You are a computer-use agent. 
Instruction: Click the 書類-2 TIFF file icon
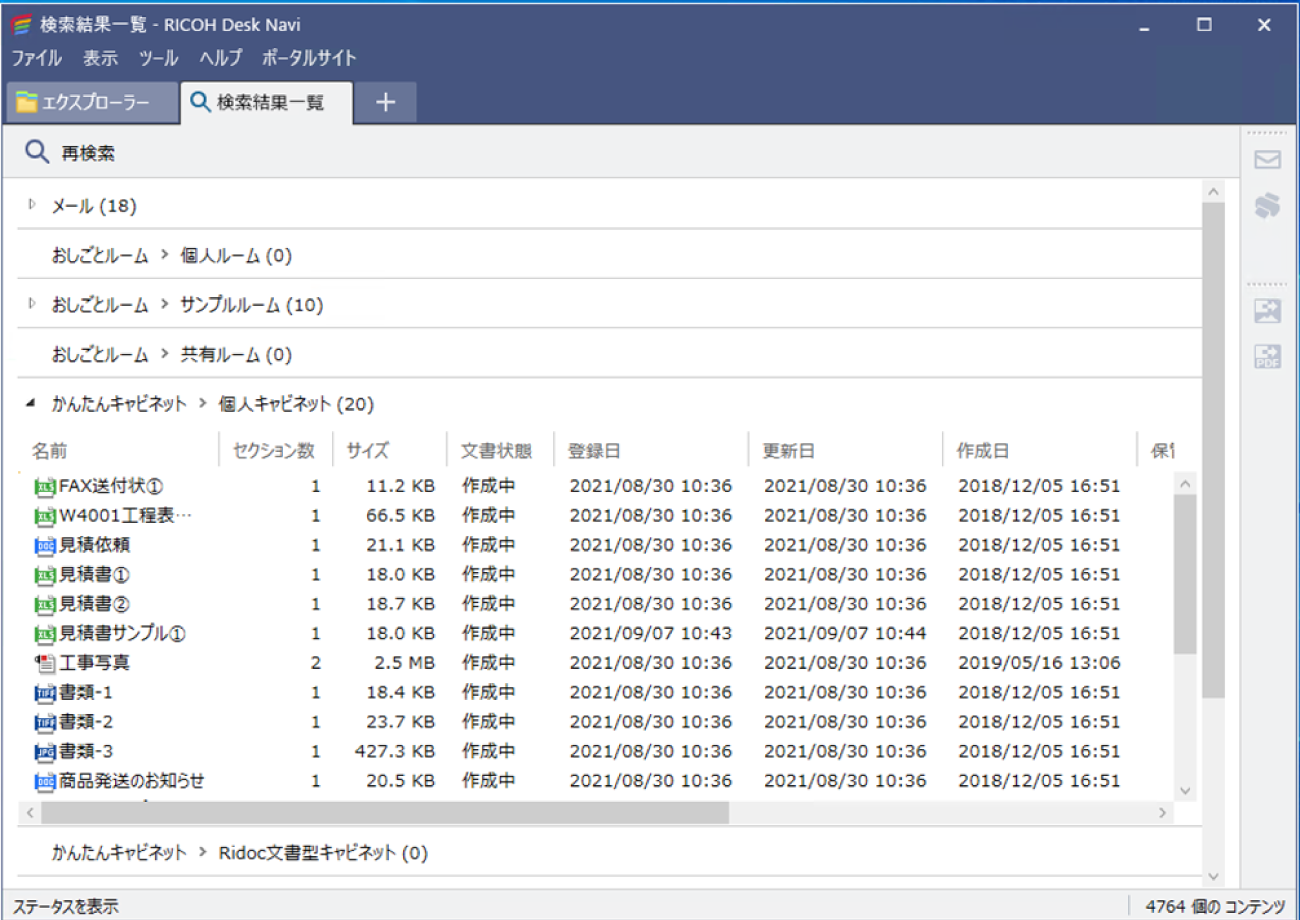[45, 722]
